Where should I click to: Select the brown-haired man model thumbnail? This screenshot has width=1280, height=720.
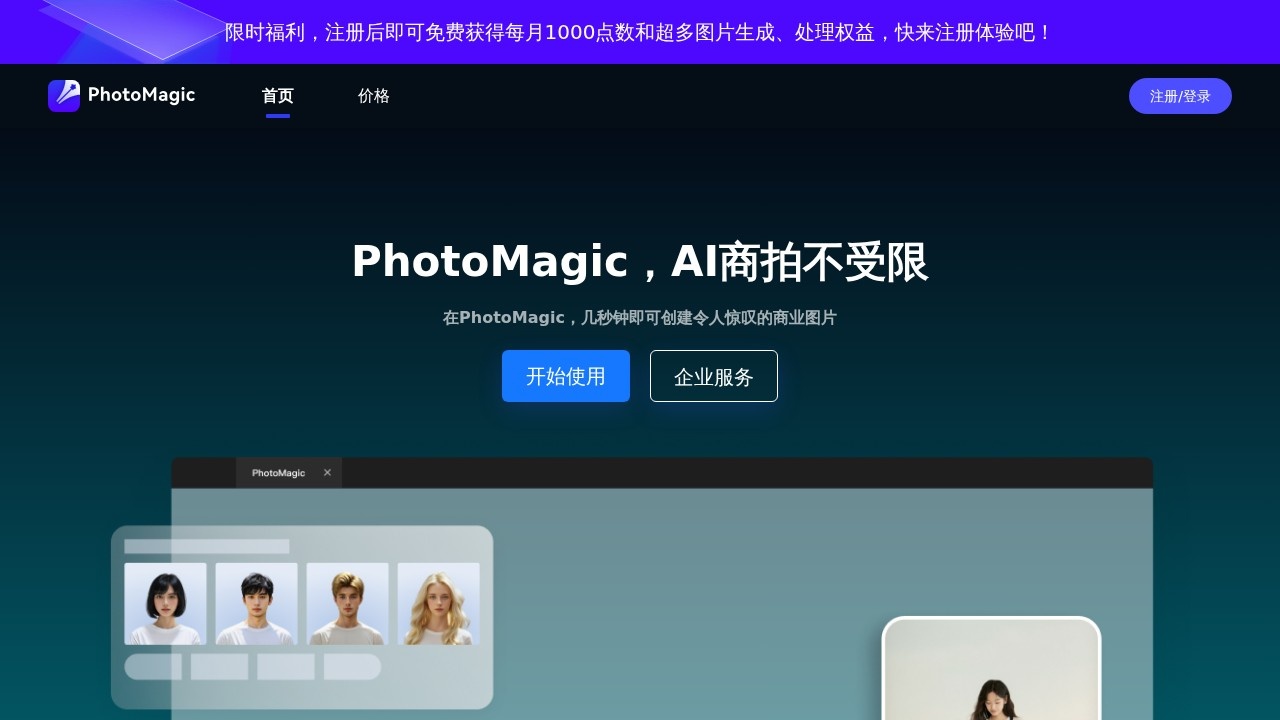tap(347, 604)
